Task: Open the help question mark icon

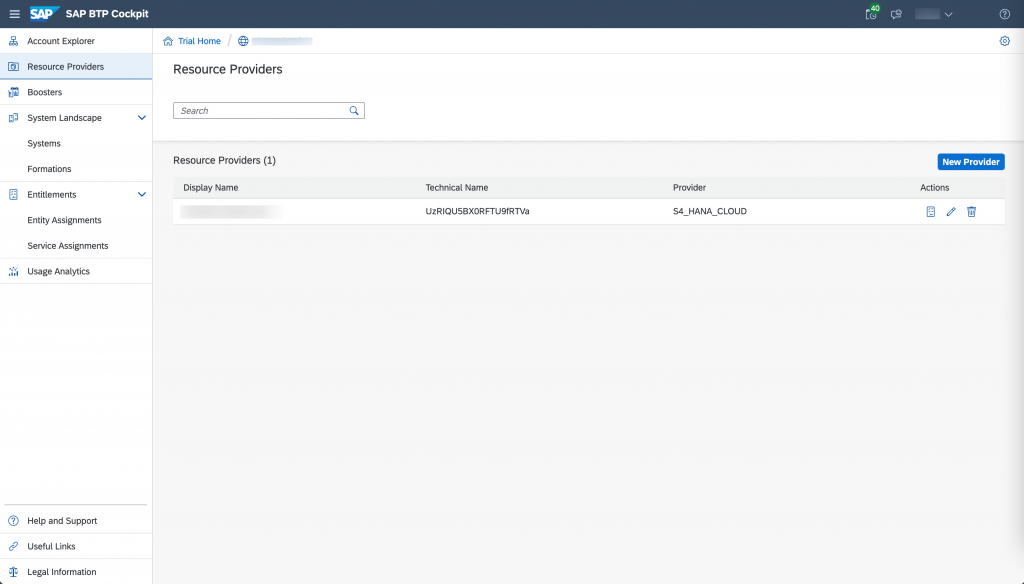Action: coord(1004,14)
